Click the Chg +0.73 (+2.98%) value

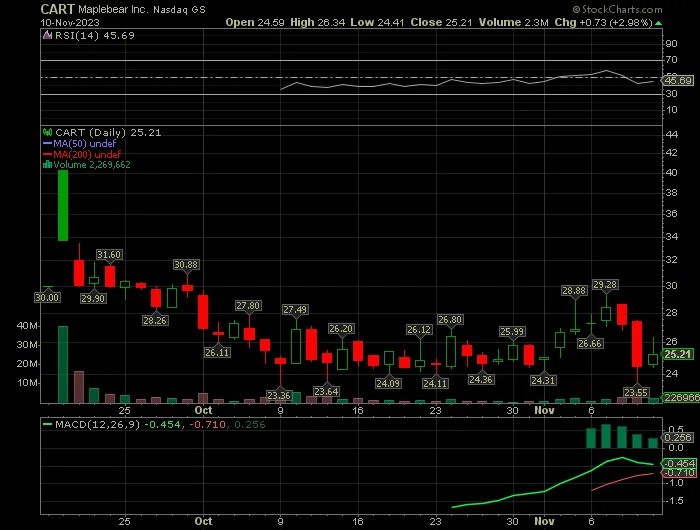[604, 22]
